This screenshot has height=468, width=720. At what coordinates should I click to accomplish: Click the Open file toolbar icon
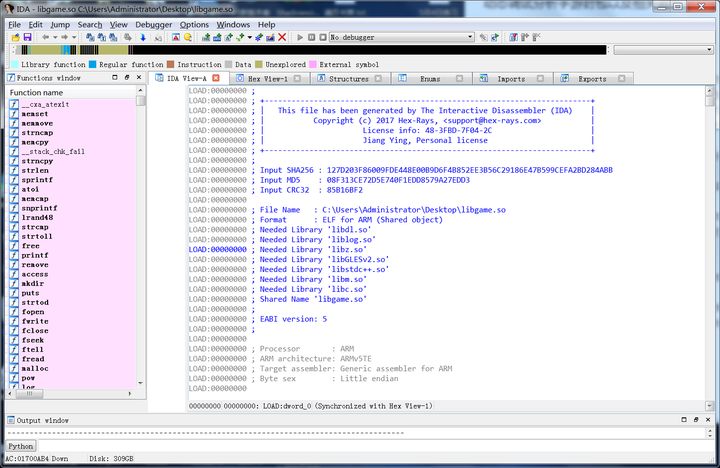tap(15, 37)
